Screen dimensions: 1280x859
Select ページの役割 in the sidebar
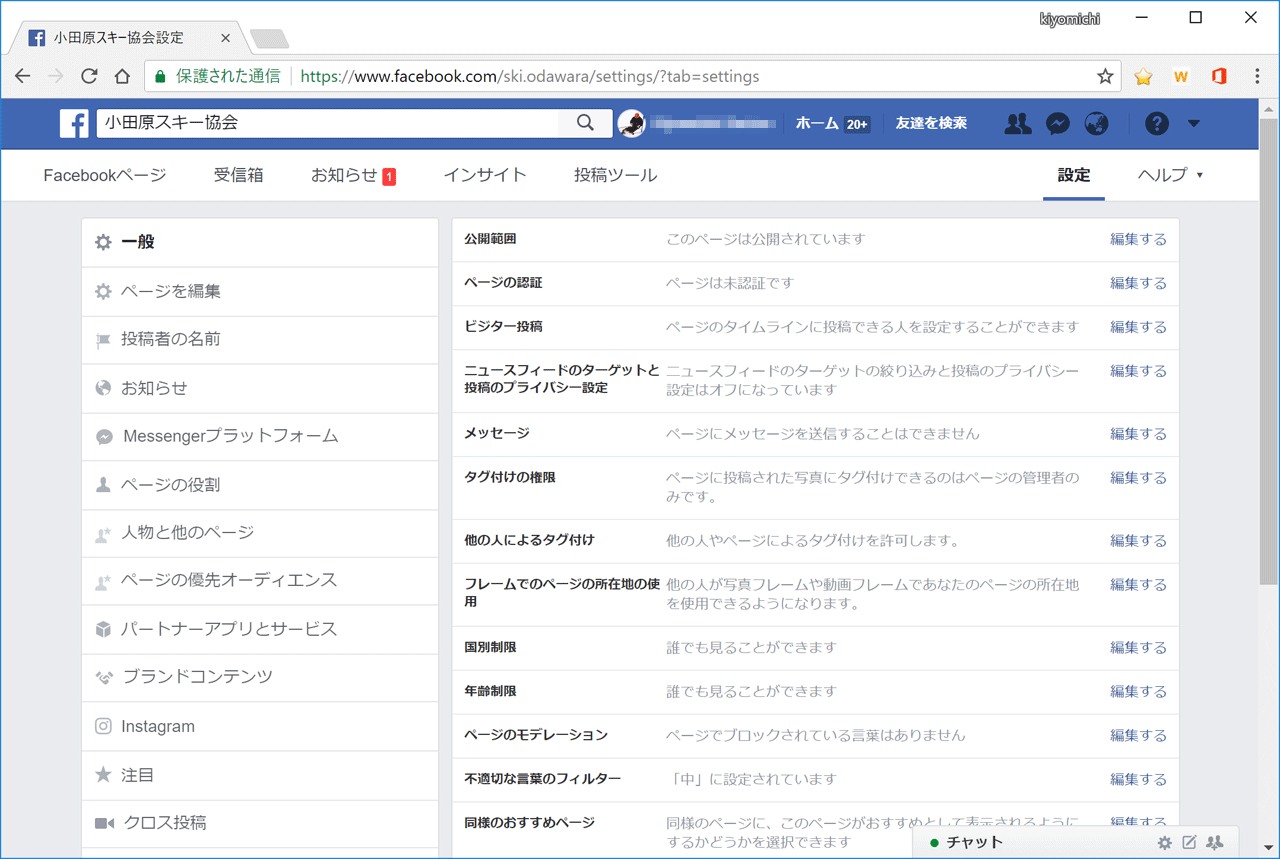pyautogui.click(x=260, y=484)
